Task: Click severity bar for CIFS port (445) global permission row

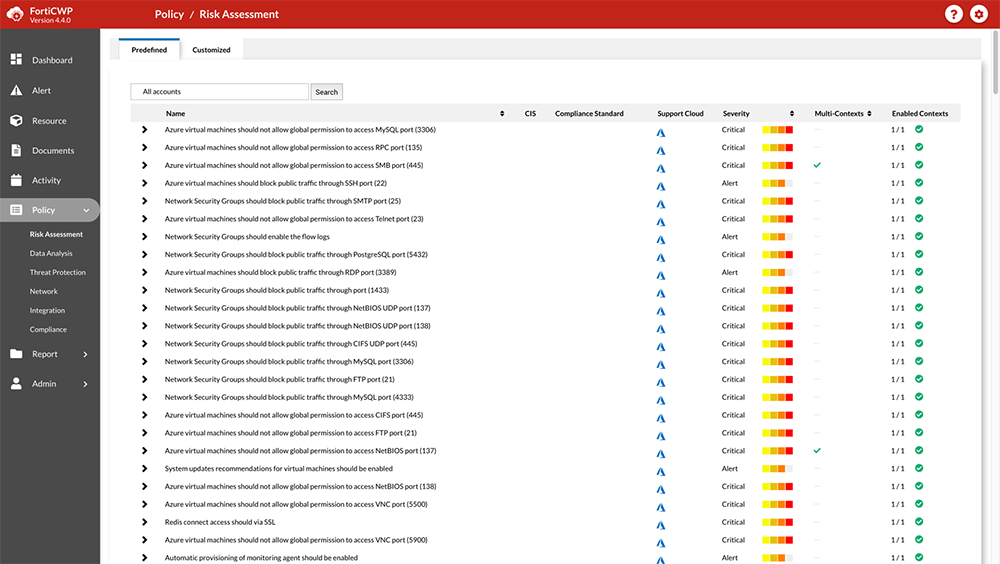Action: [x=777, y=415]
